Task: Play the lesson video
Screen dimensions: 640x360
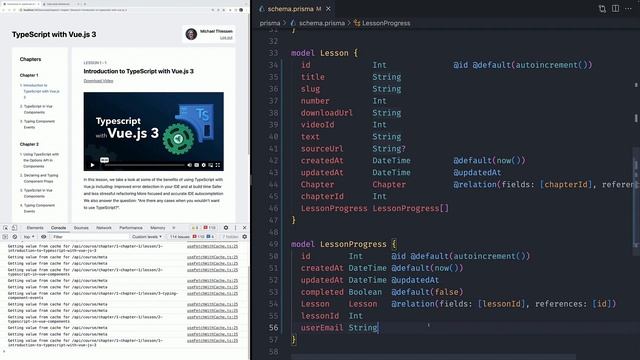Action: 93,165
